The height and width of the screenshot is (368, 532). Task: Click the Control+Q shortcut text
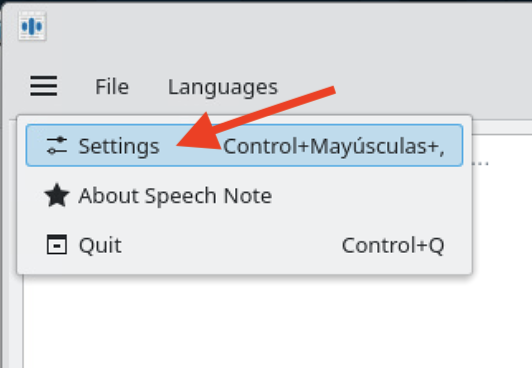pyautogui.click(x=393, y=245)
